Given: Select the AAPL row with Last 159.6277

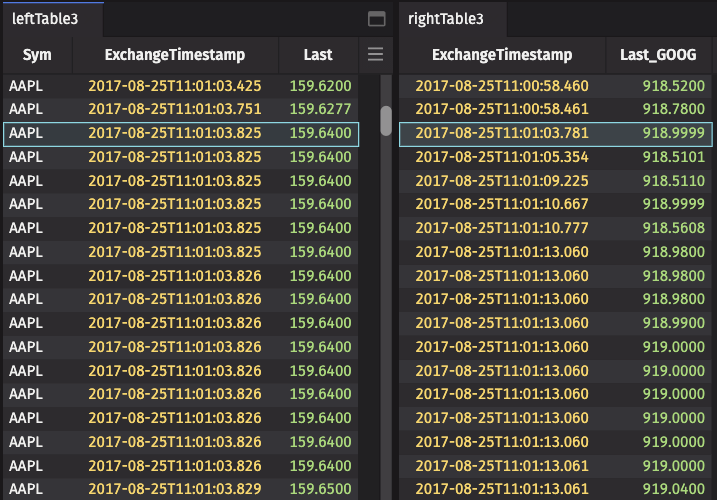Looking at the screenshot, I should click(181, 109).
